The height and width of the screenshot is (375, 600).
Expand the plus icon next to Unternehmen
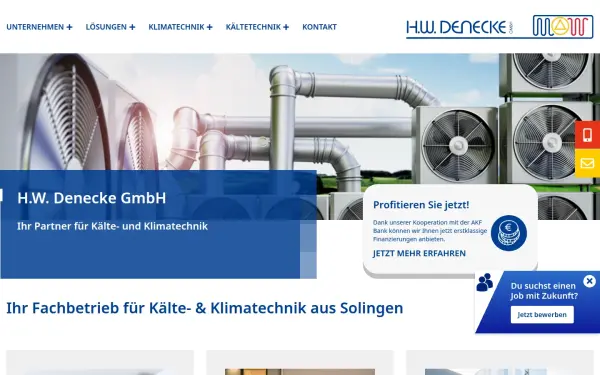click(x=69, y=27)
